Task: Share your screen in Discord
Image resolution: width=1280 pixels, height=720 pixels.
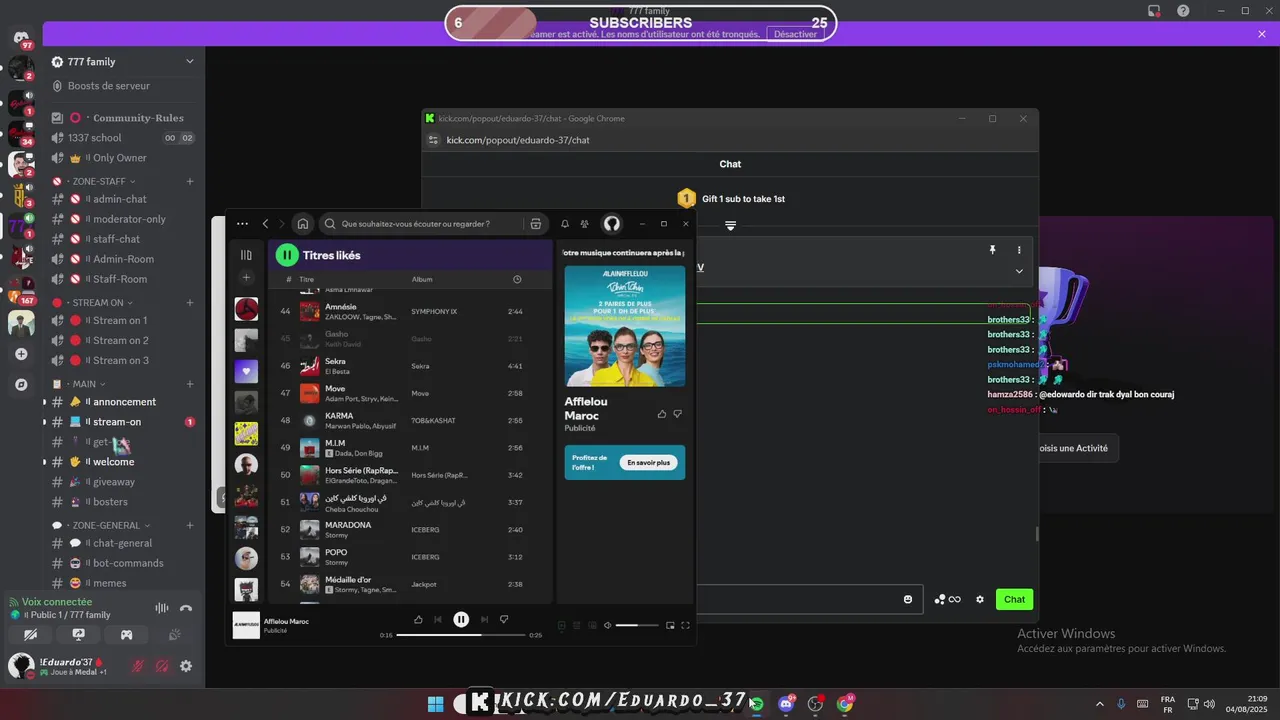Action: pyautogui.click(x=79, y=634)
